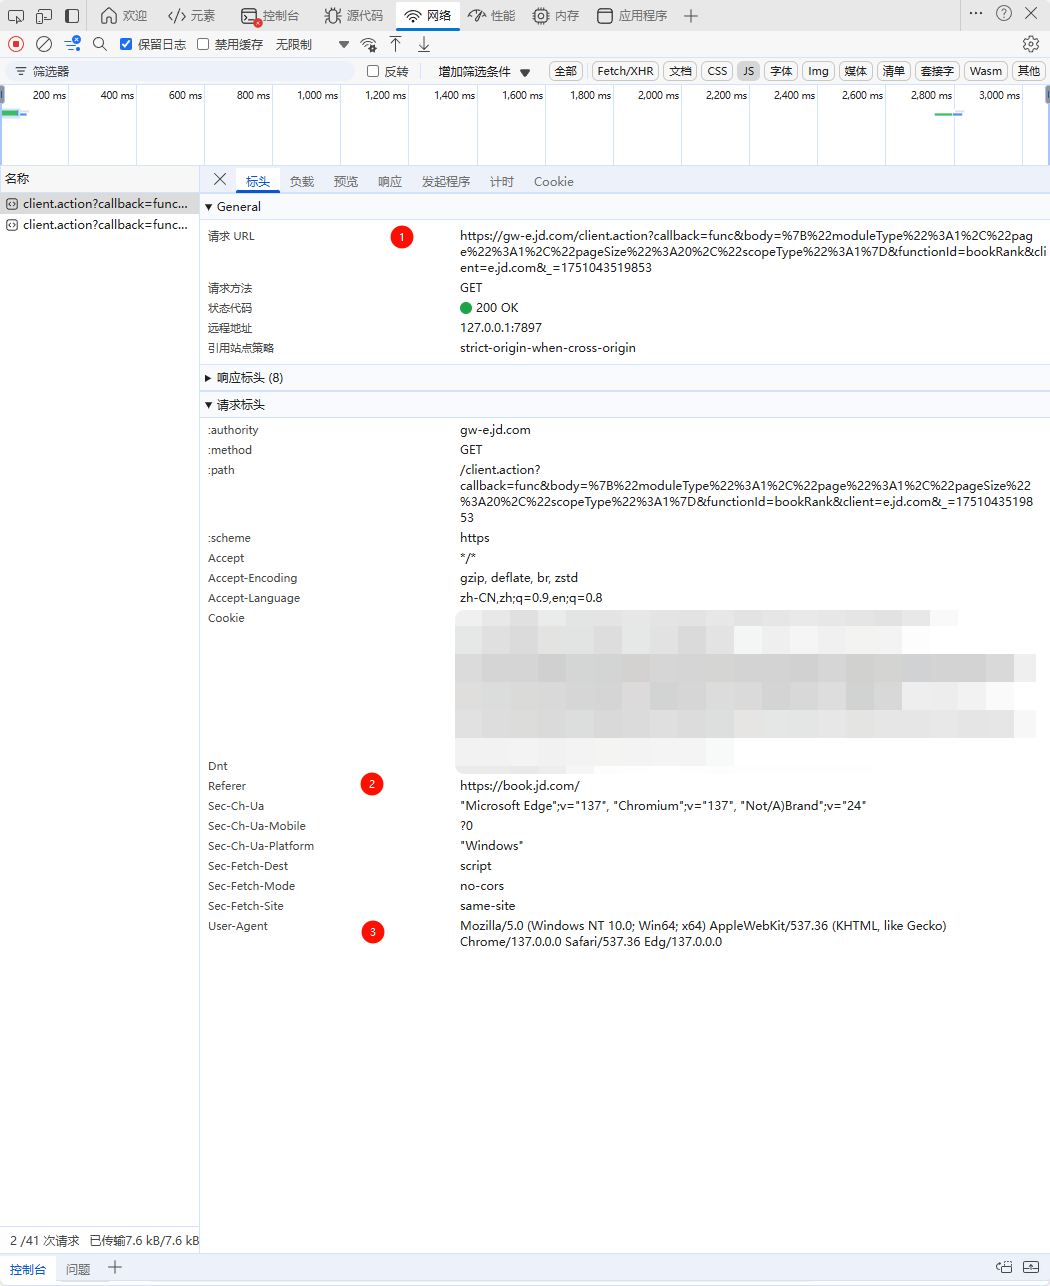Open the bottom drawer 问题 (Issues) tab

(78, 1269)
